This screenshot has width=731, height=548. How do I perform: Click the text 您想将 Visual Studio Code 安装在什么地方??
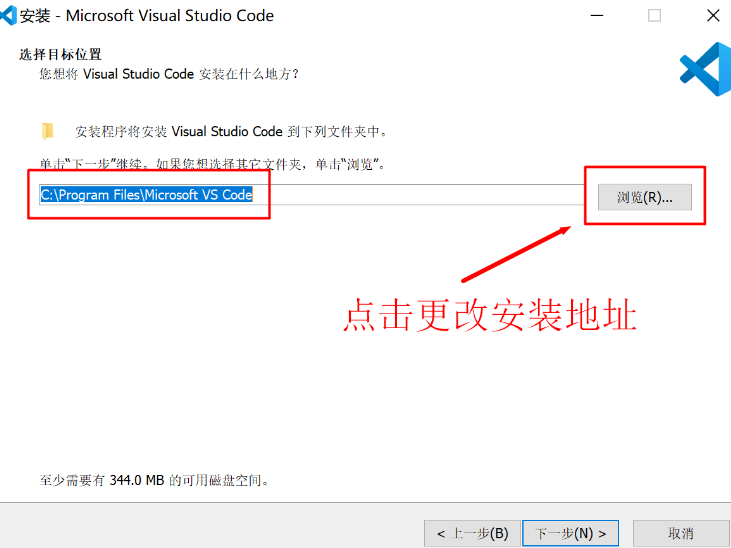pyautogui.click(x=169, y=74)
